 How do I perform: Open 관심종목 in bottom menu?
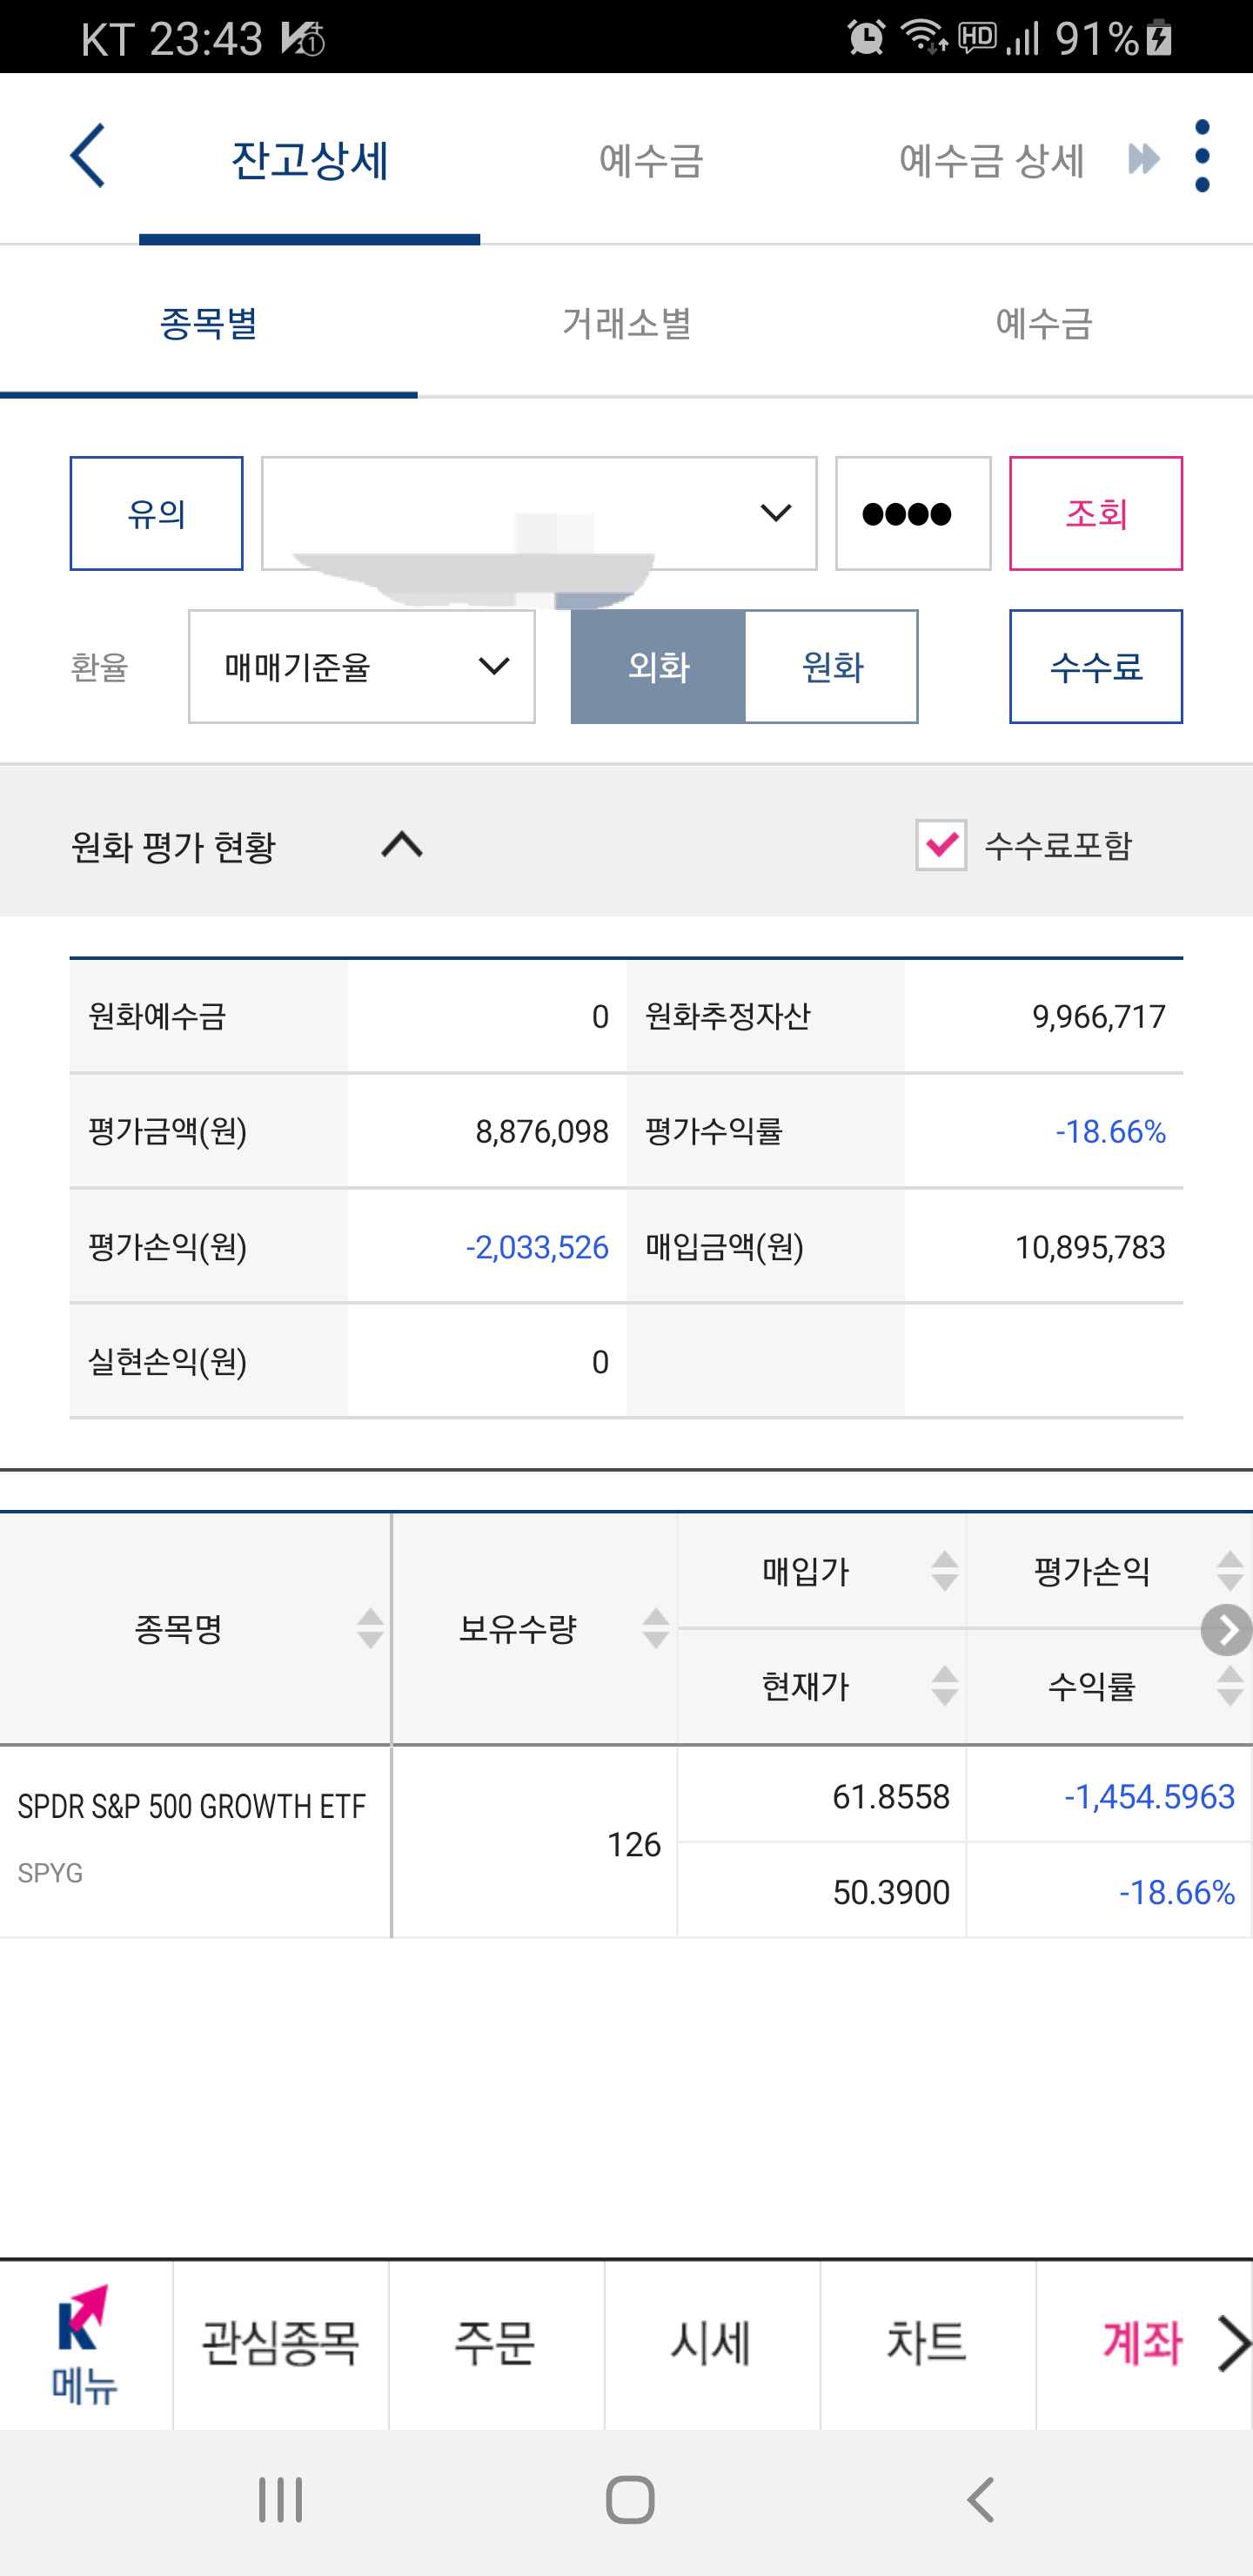[281, 2344]
